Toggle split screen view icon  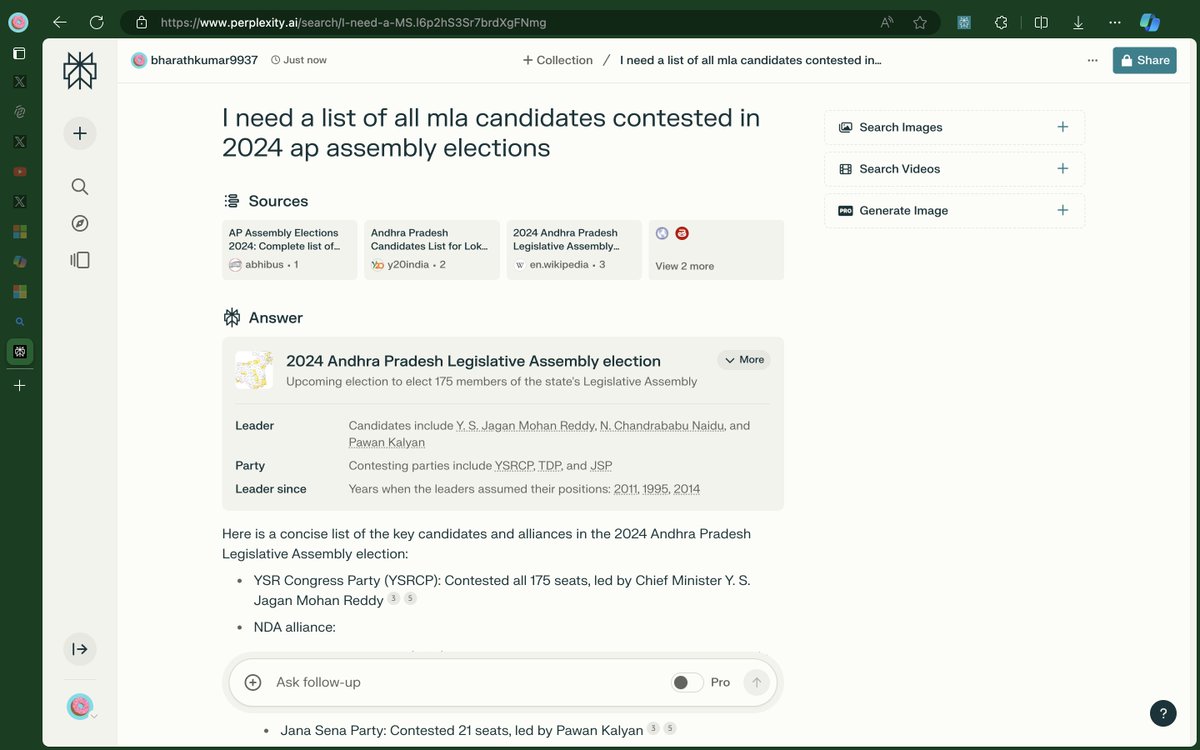tap(1041, 22)
